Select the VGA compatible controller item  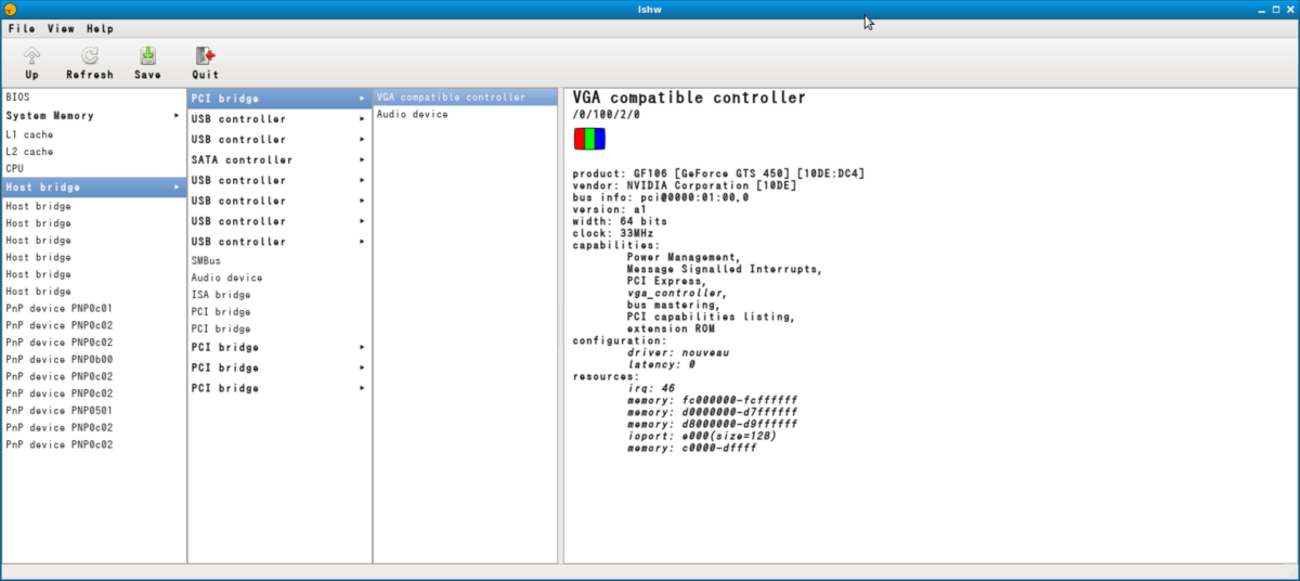click(x=451, y=98)
